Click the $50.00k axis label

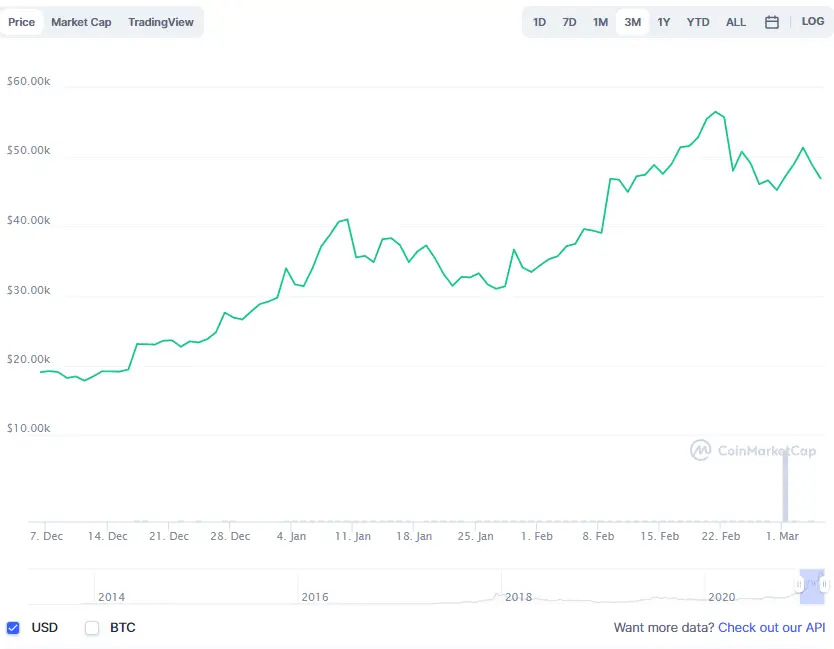point(29,151)
